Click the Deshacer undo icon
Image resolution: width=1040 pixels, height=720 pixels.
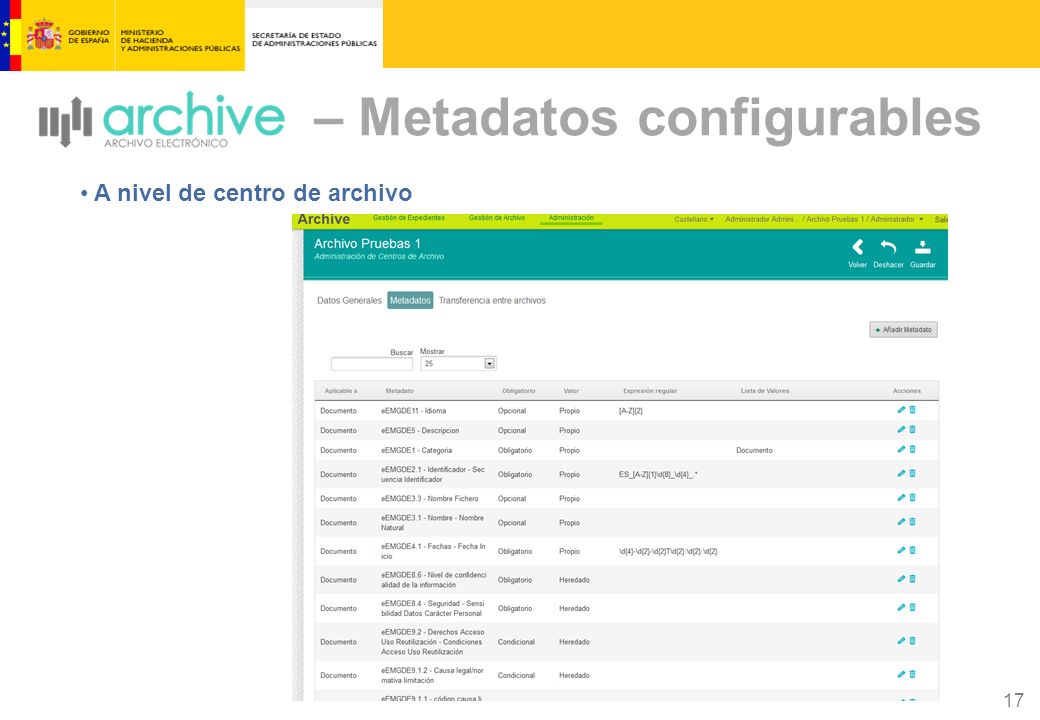click(888, 247)
